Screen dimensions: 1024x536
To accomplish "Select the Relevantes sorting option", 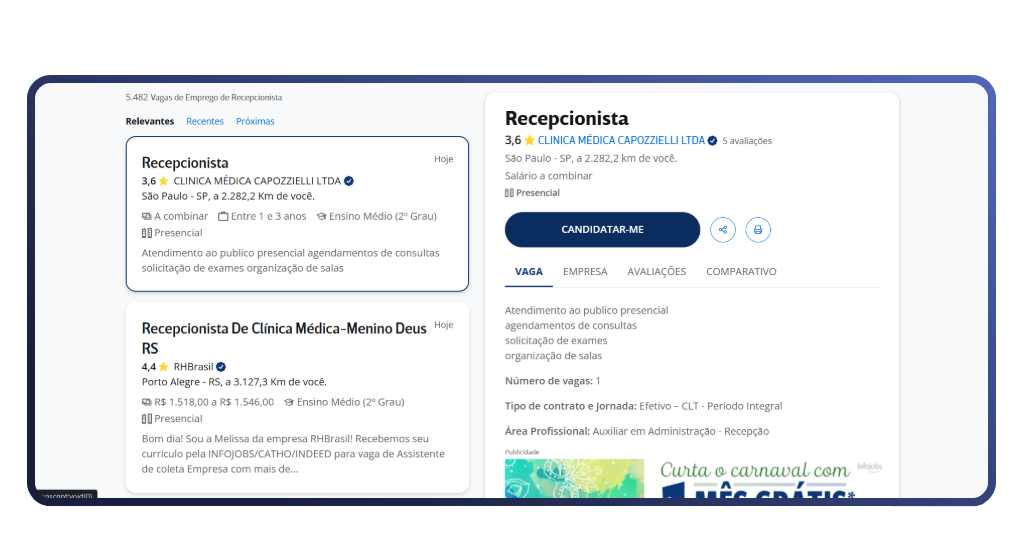I will click(x=150, y=122).
